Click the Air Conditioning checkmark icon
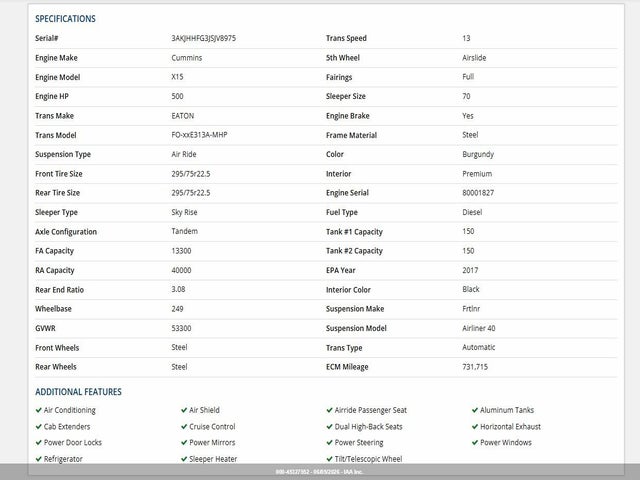Screen dimensions: 640x480 (x=39, y=410)
